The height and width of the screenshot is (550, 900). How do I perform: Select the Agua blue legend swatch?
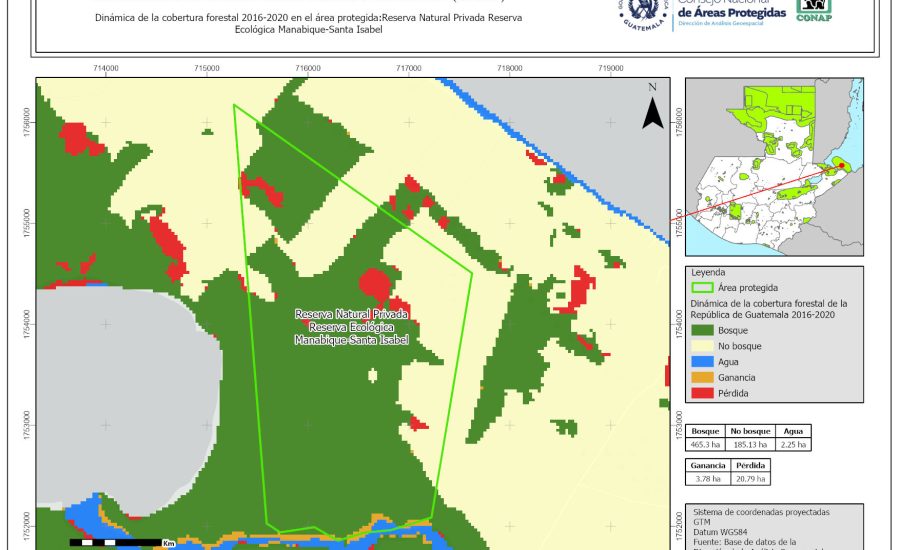[x=702, y=361]
